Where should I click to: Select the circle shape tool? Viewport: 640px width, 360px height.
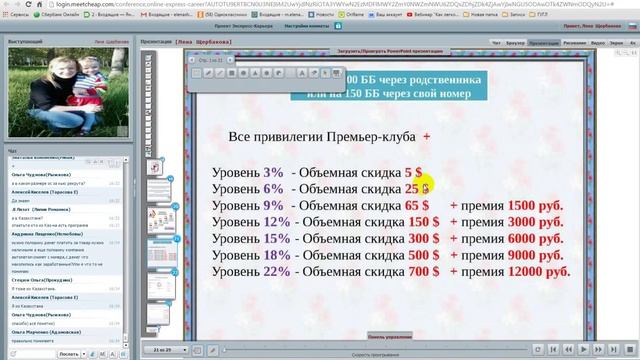(x=243, y=73)
